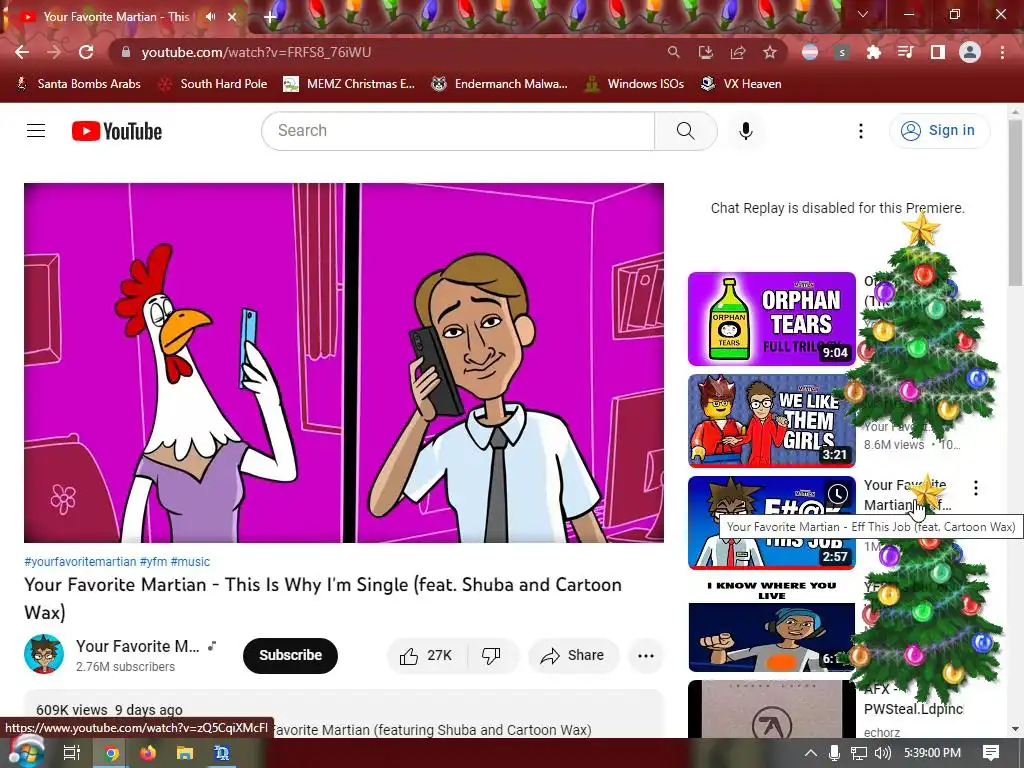This screenshot has height=768, width=1024.
Task: Toggle the browser side panel icon
Action: click(938, 52)
